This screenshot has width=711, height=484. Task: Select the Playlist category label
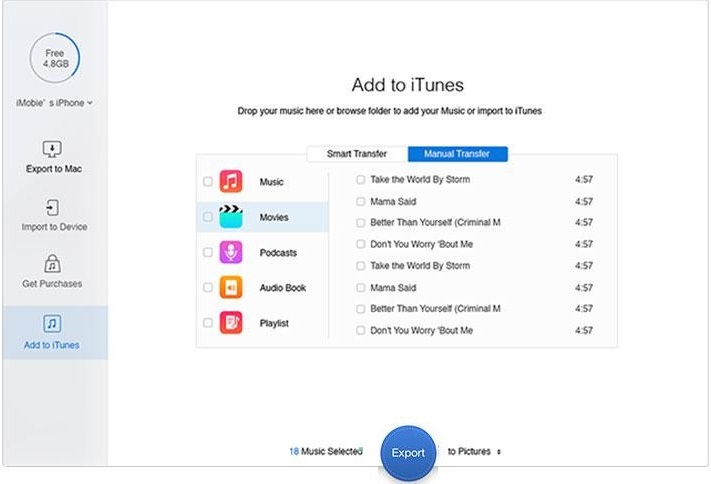pos(274,323)
